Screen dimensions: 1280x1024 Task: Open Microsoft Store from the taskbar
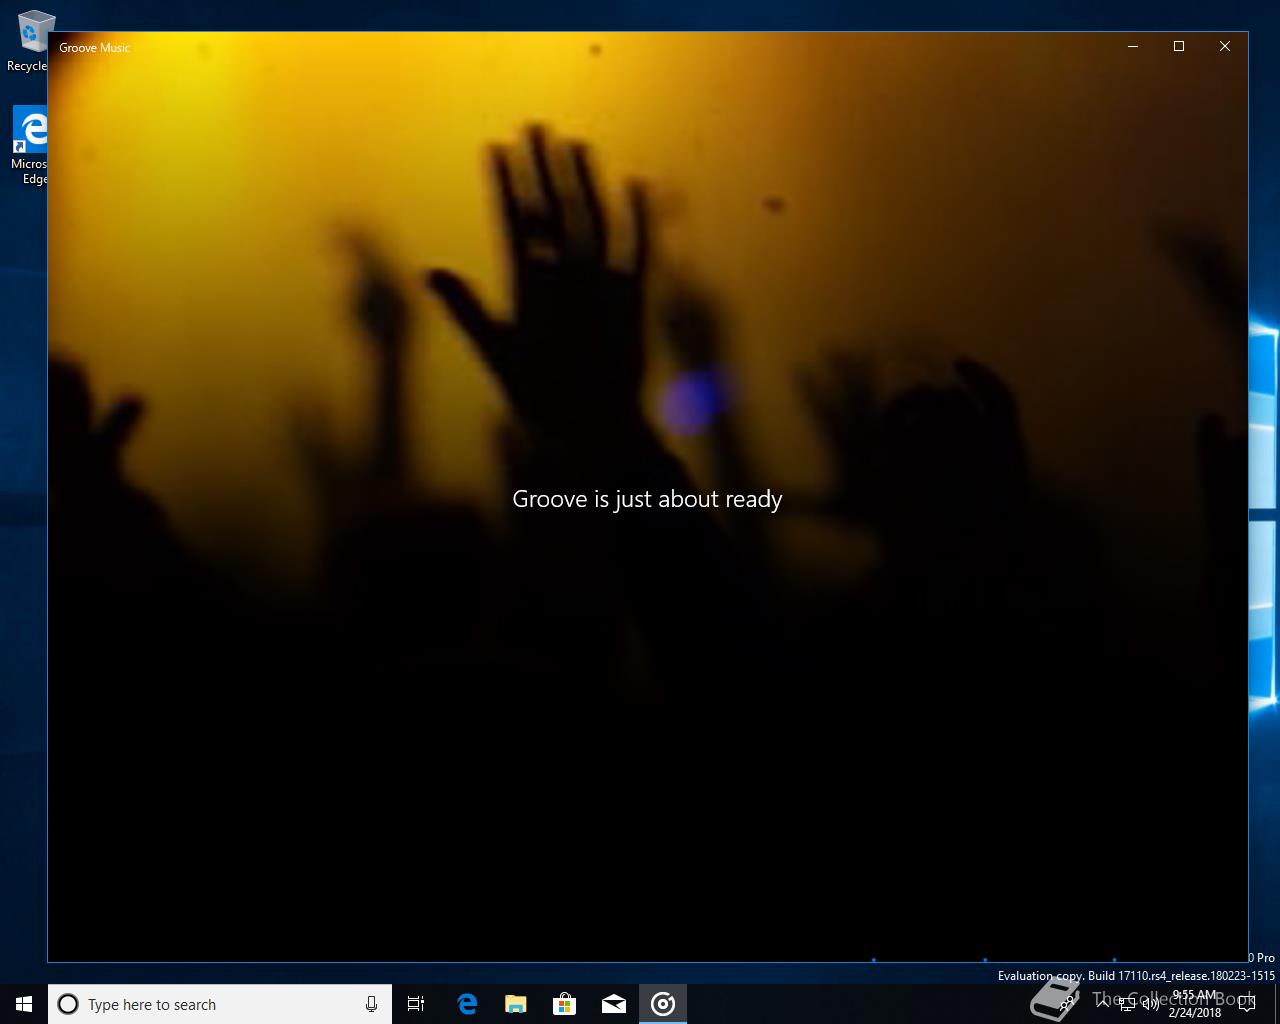coord(565,1004)
